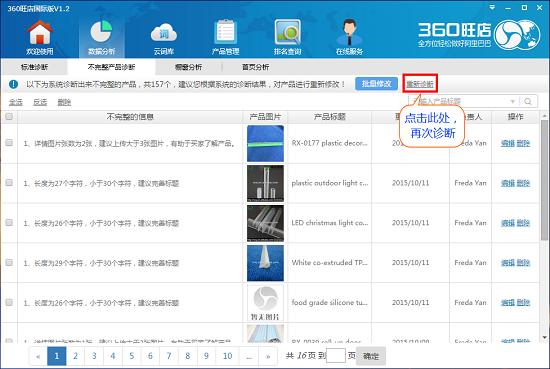Check the RX-0177 plastic decor row checkbox

click(9, 142)
